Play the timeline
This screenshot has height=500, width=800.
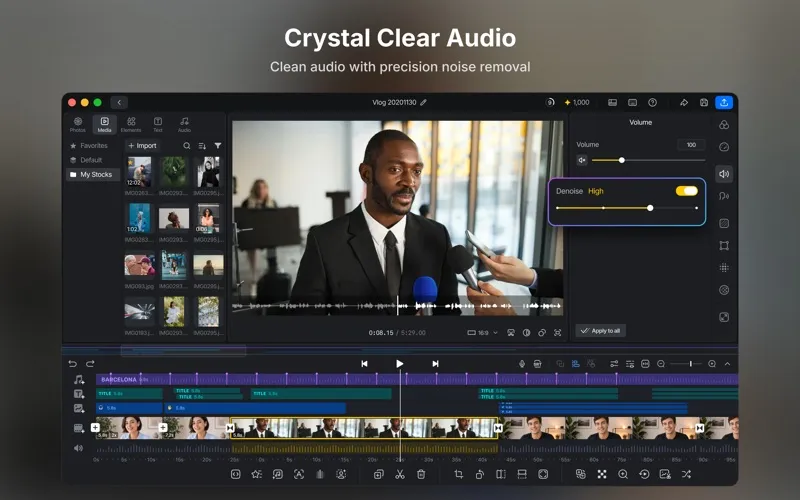399,364
